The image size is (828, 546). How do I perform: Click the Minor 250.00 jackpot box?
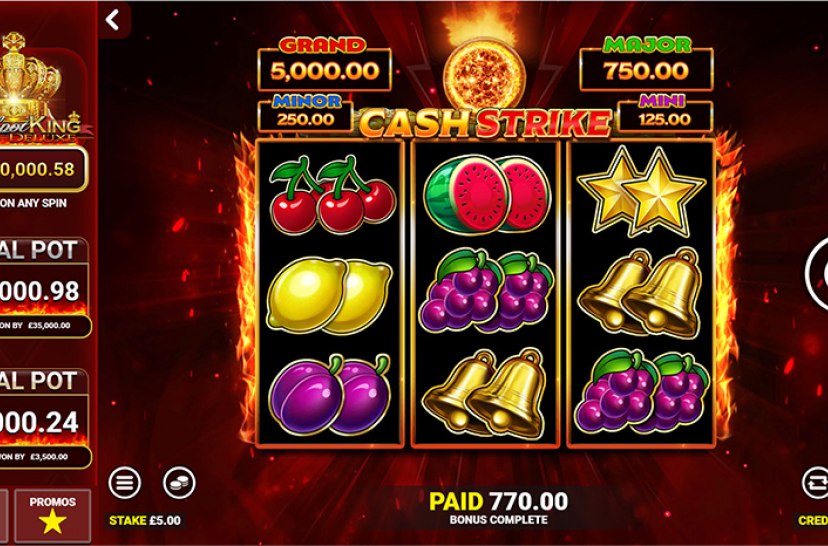[x=305, y=113]
